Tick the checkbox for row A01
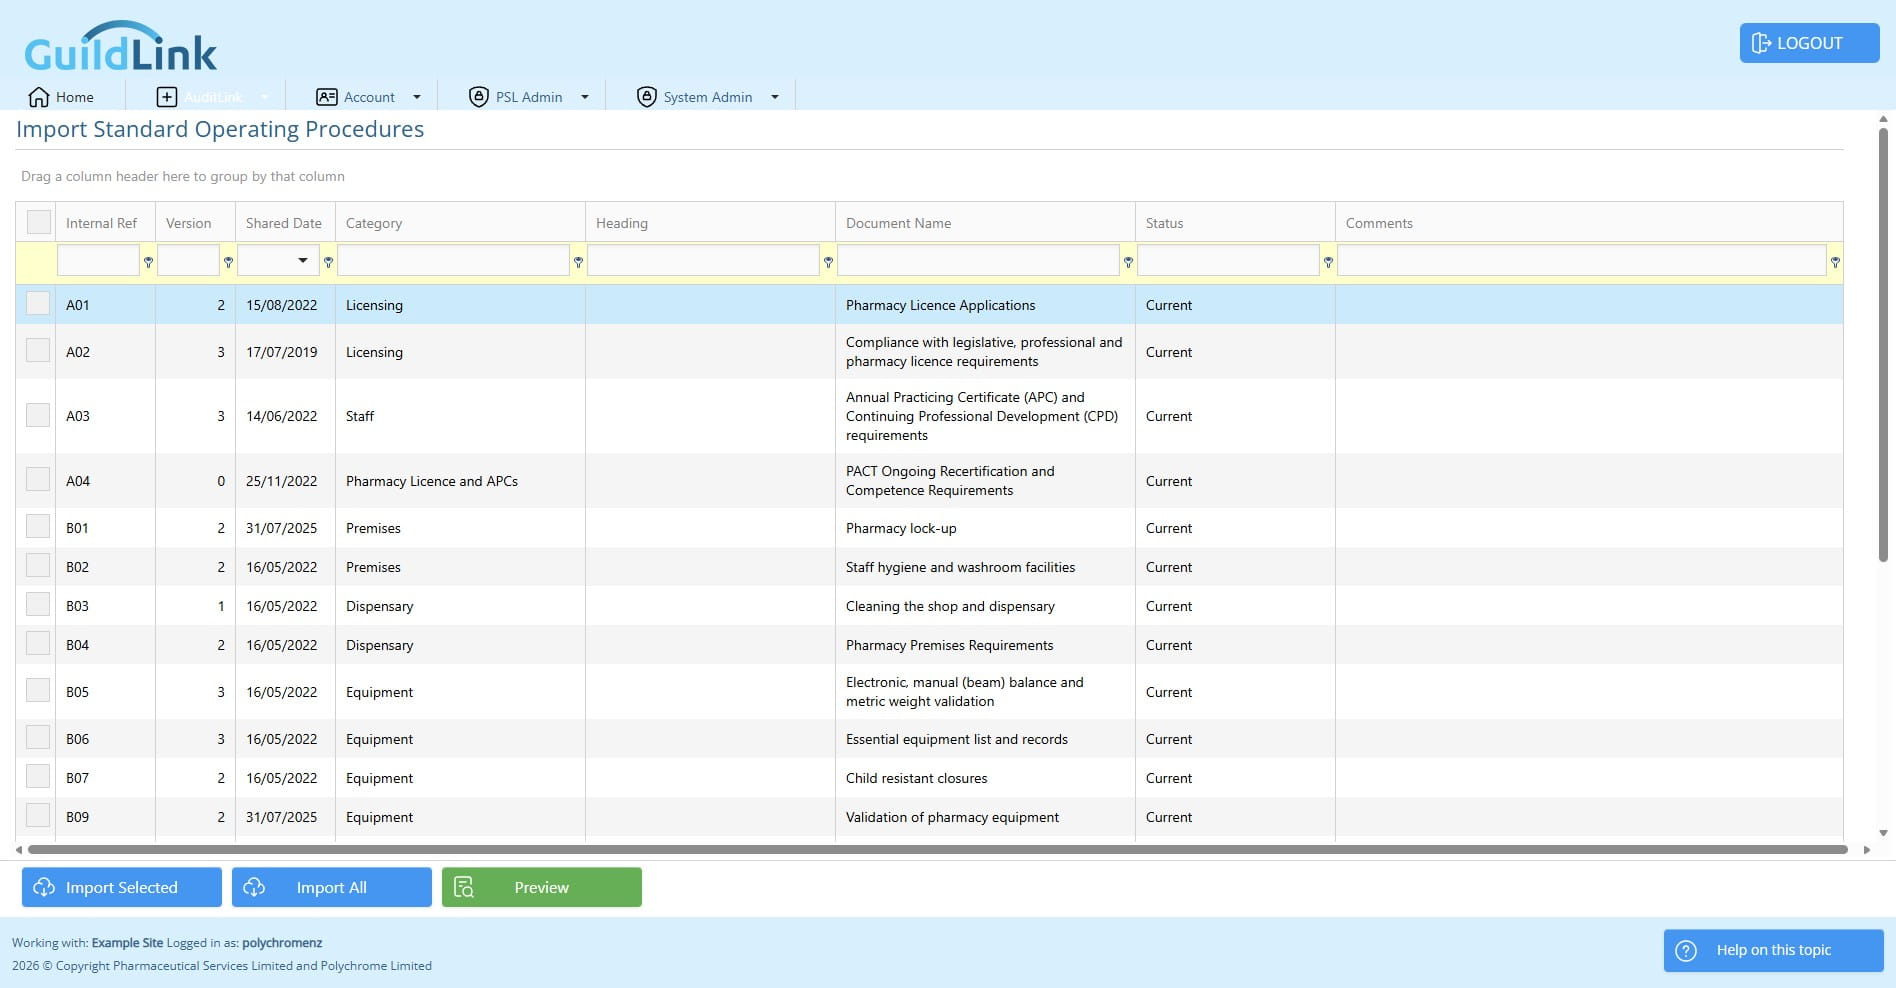 [38, 303]
